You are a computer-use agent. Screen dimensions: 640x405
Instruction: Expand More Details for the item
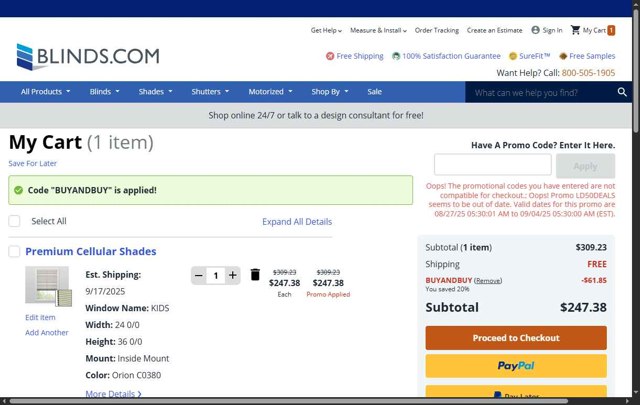coord(113,394)
